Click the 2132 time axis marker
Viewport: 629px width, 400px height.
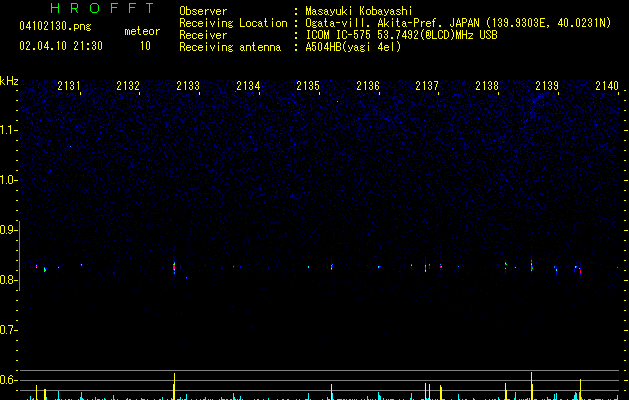click(128, 86)
